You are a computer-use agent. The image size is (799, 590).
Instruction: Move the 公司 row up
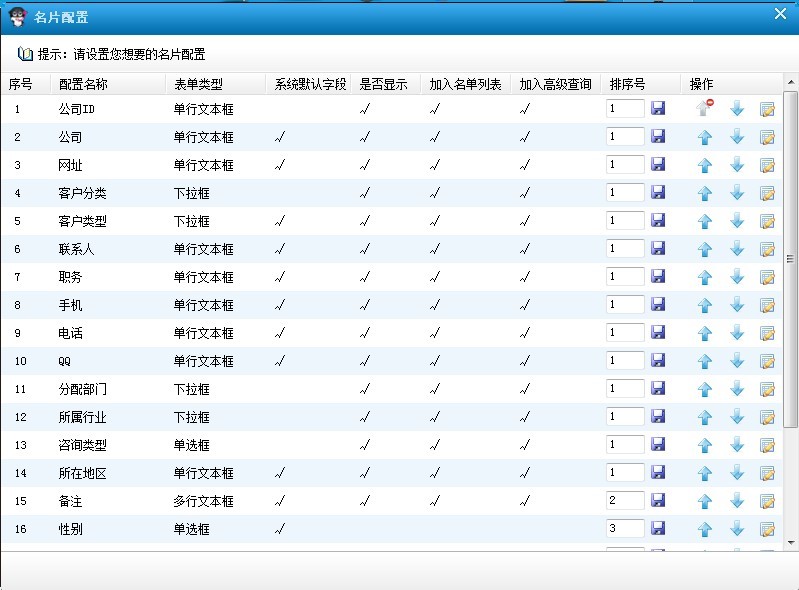[x=704, y=137]
